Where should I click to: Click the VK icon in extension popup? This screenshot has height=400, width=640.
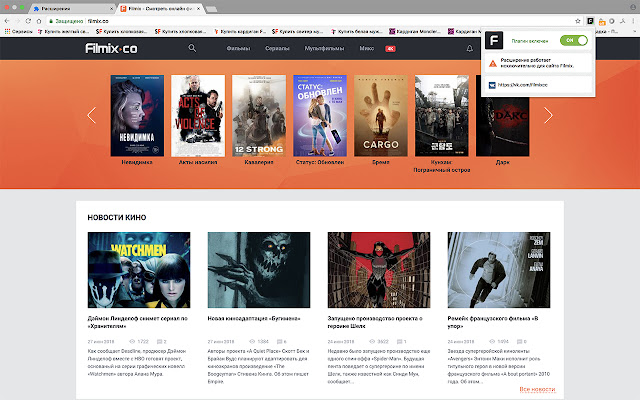[491, 85]
